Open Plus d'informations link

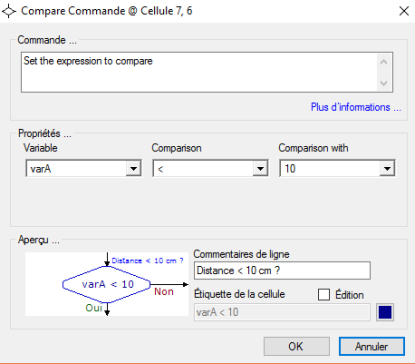pos(356,107)
